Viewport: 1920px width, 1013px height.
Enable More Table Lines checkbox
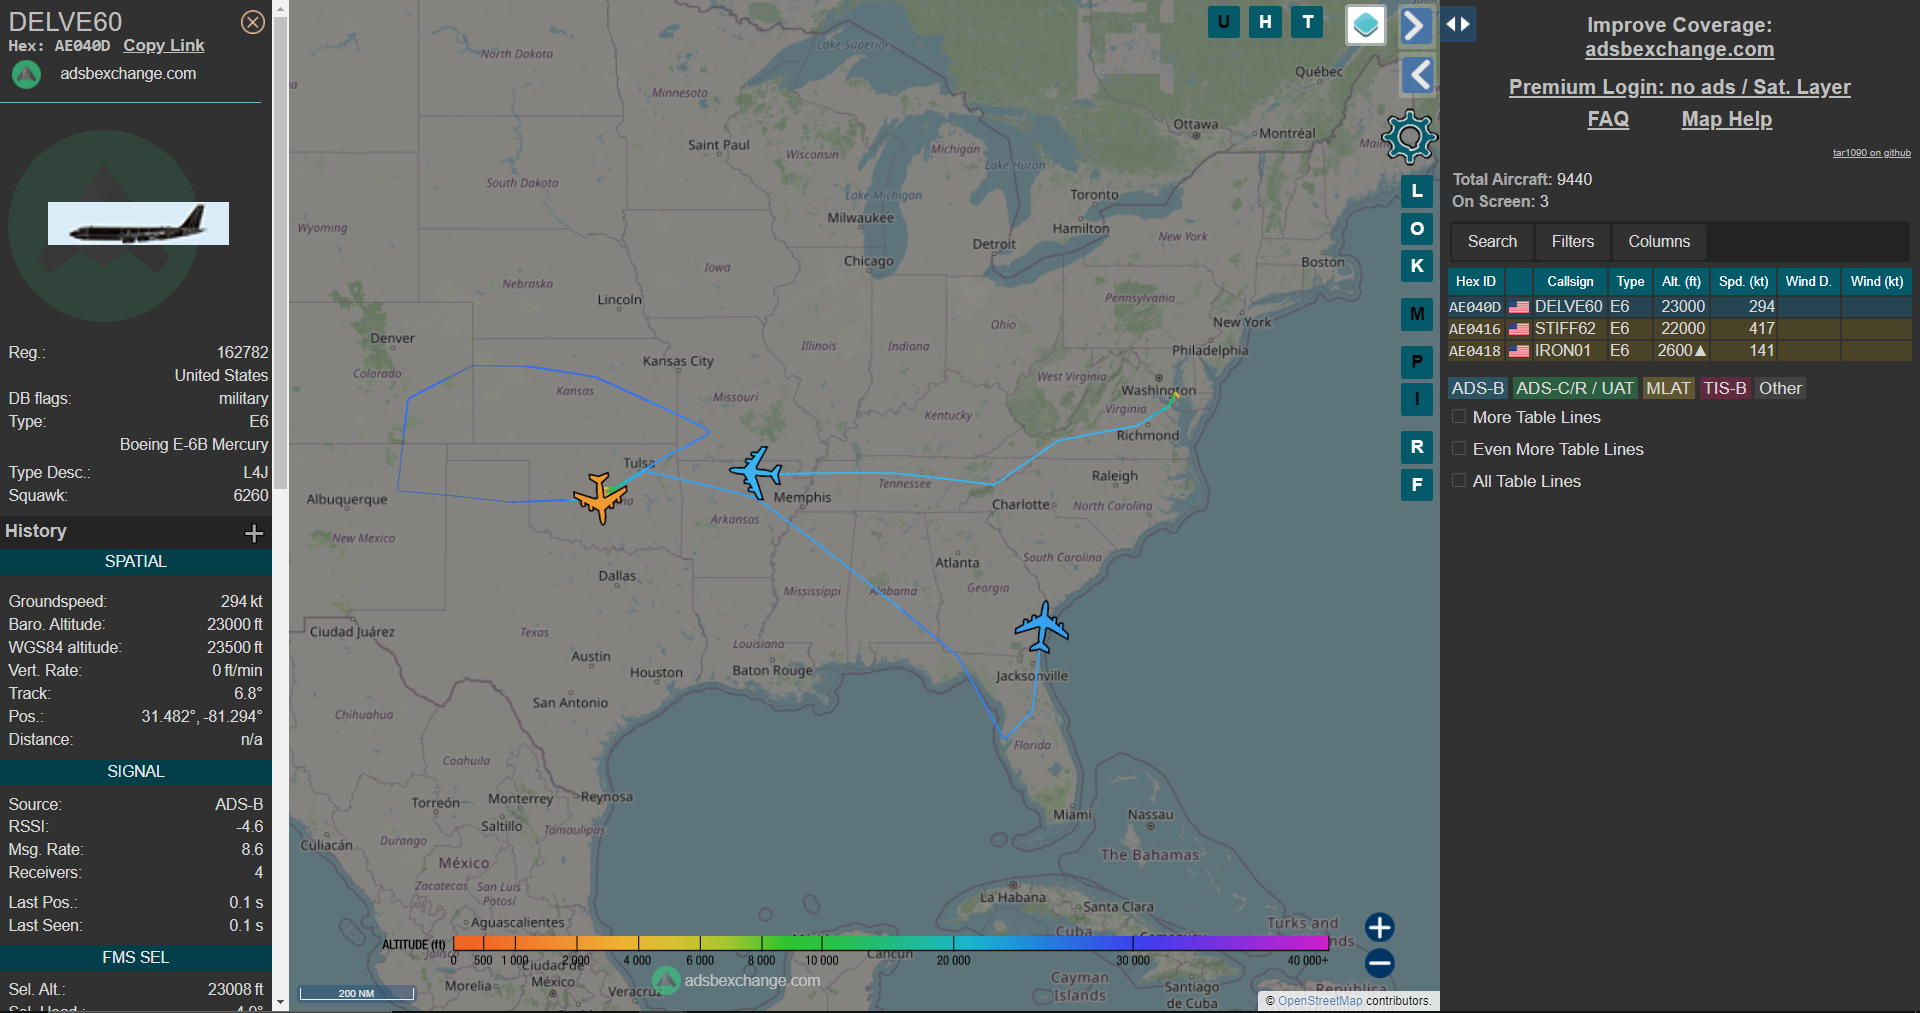[1459, 417]
